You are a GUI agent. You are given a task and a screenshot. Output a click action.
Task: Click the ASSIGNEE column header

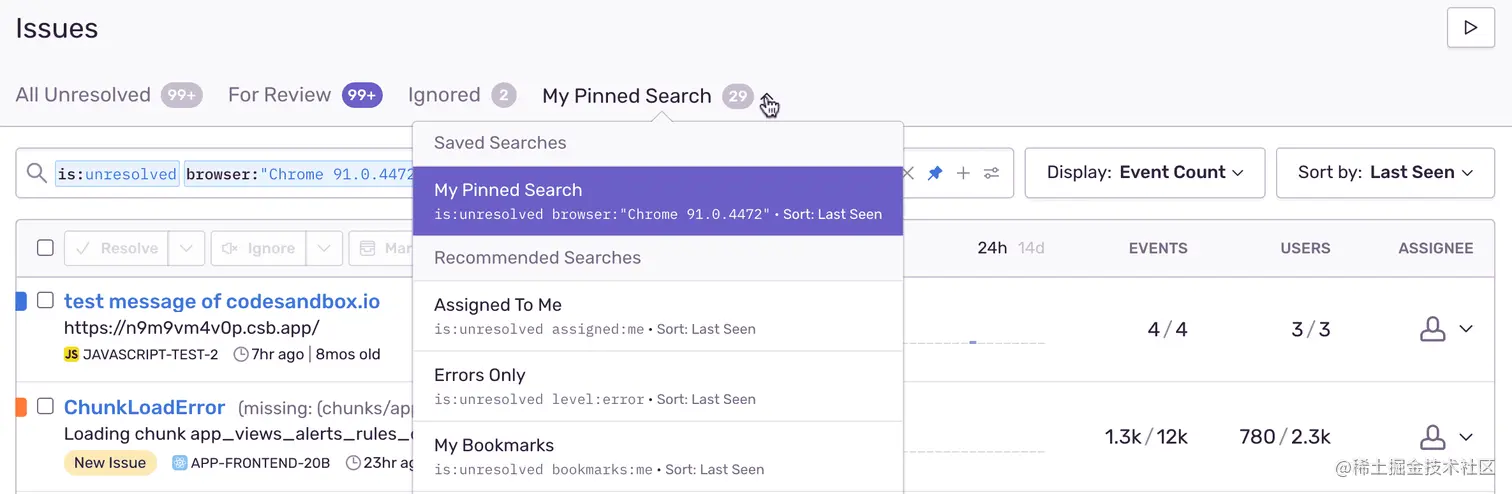tap(1436, 248)
